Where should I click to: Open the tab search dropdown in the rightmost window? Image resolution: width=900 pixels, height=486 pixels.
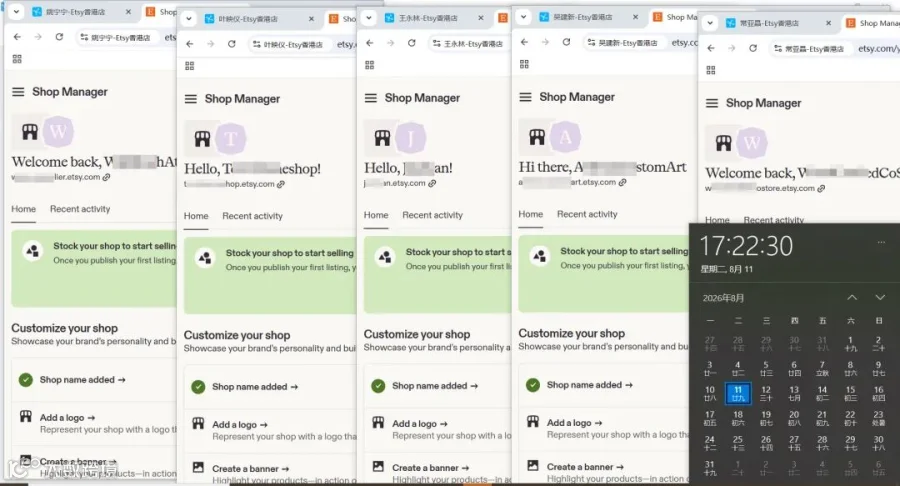tap(709, 23)
